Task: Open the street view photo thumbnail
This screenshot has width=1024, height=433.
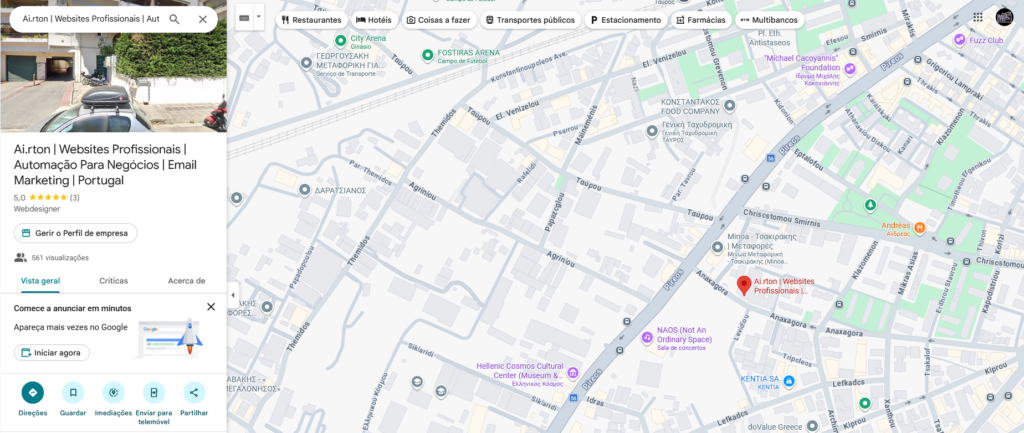Action: (x=114, y=65)
